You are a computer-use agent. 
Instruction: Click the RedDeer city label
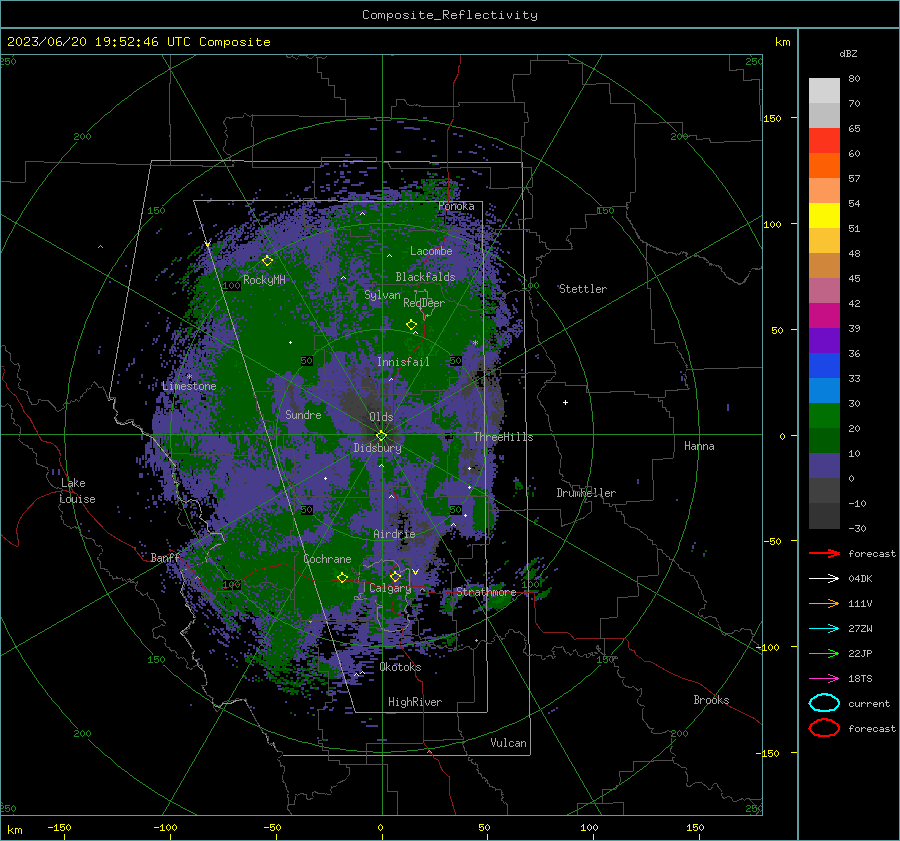pyautogui.click(x=424, y=303)
